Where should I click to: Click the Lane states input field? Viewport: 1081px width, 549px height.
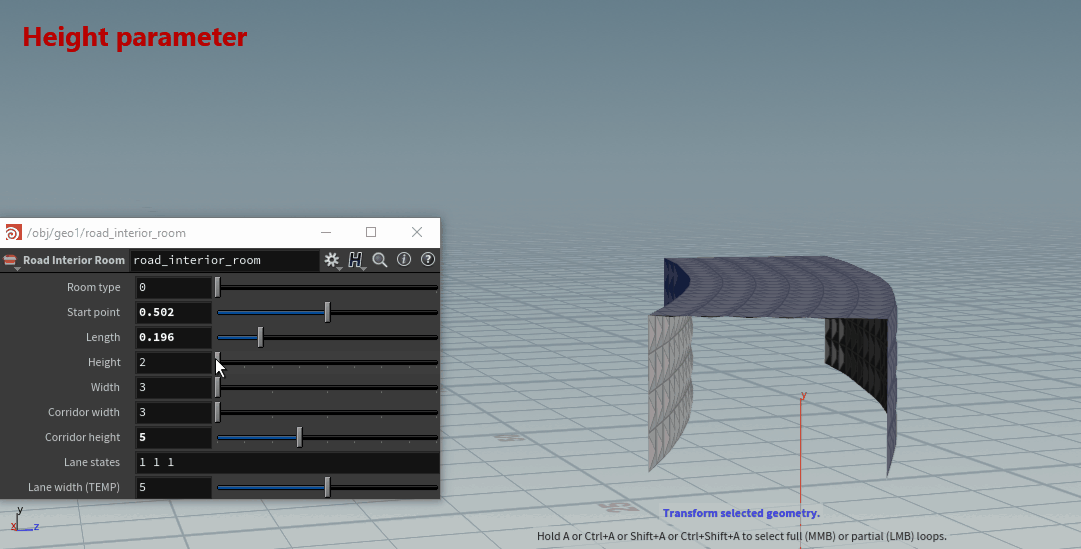pyautogui.click(x=286, y=462)
